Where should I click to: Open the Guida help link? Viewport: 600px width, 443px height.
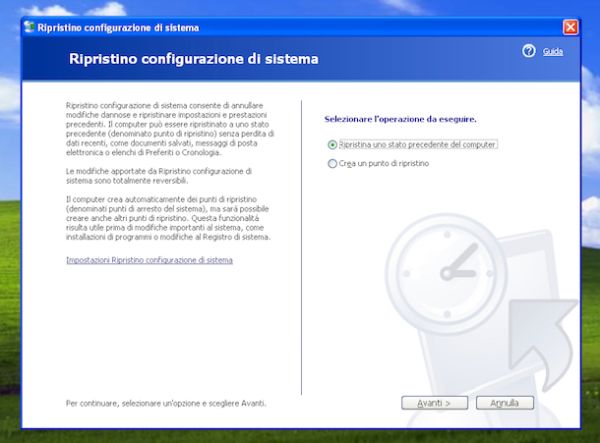tap(553, 51)
